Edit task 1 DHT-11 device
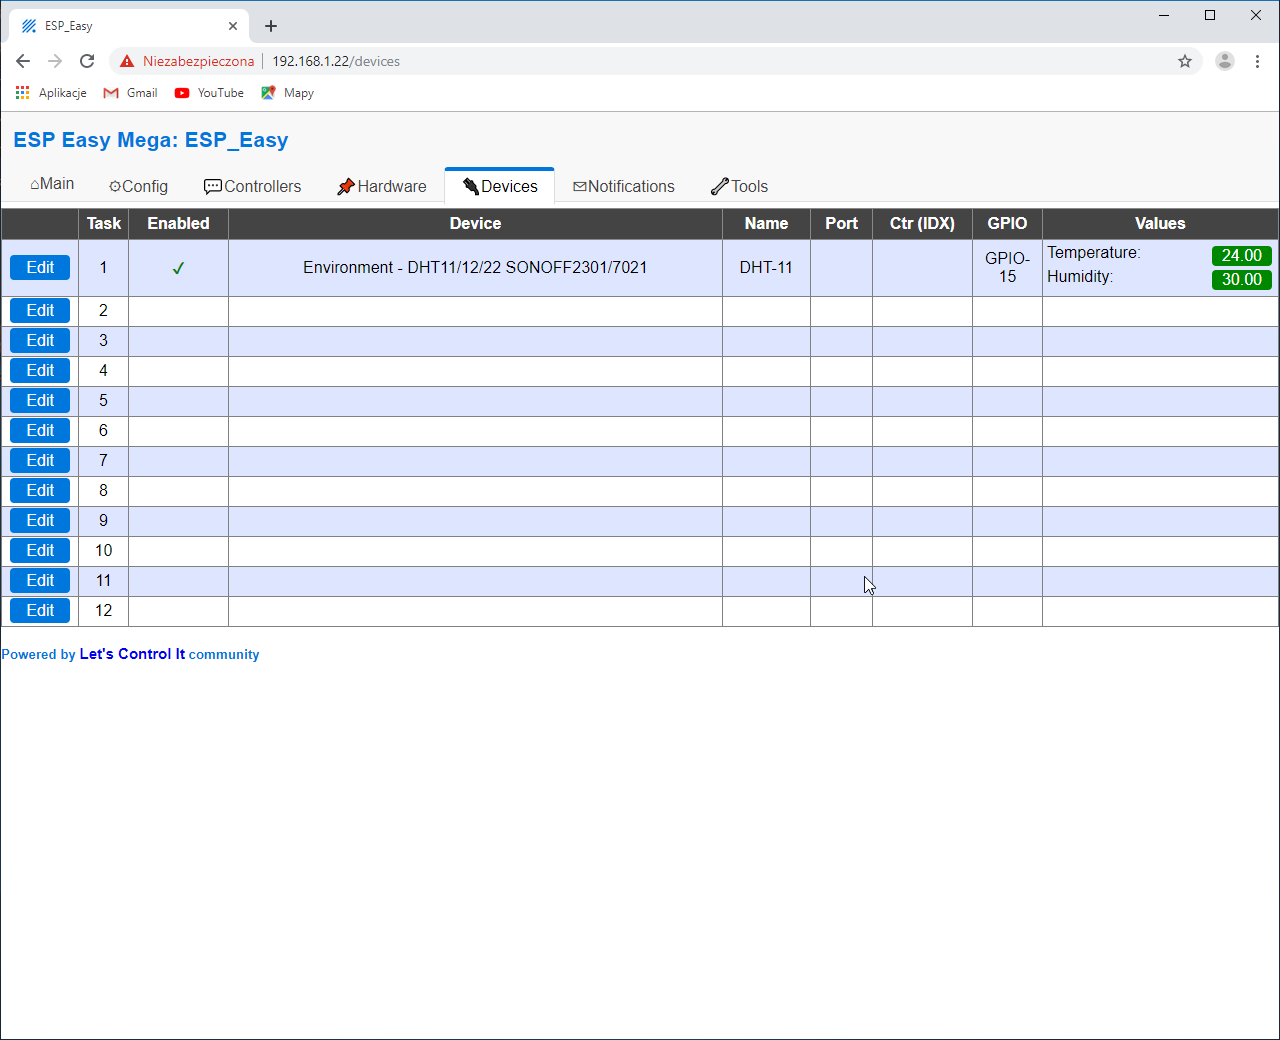 tap(40, 267)
